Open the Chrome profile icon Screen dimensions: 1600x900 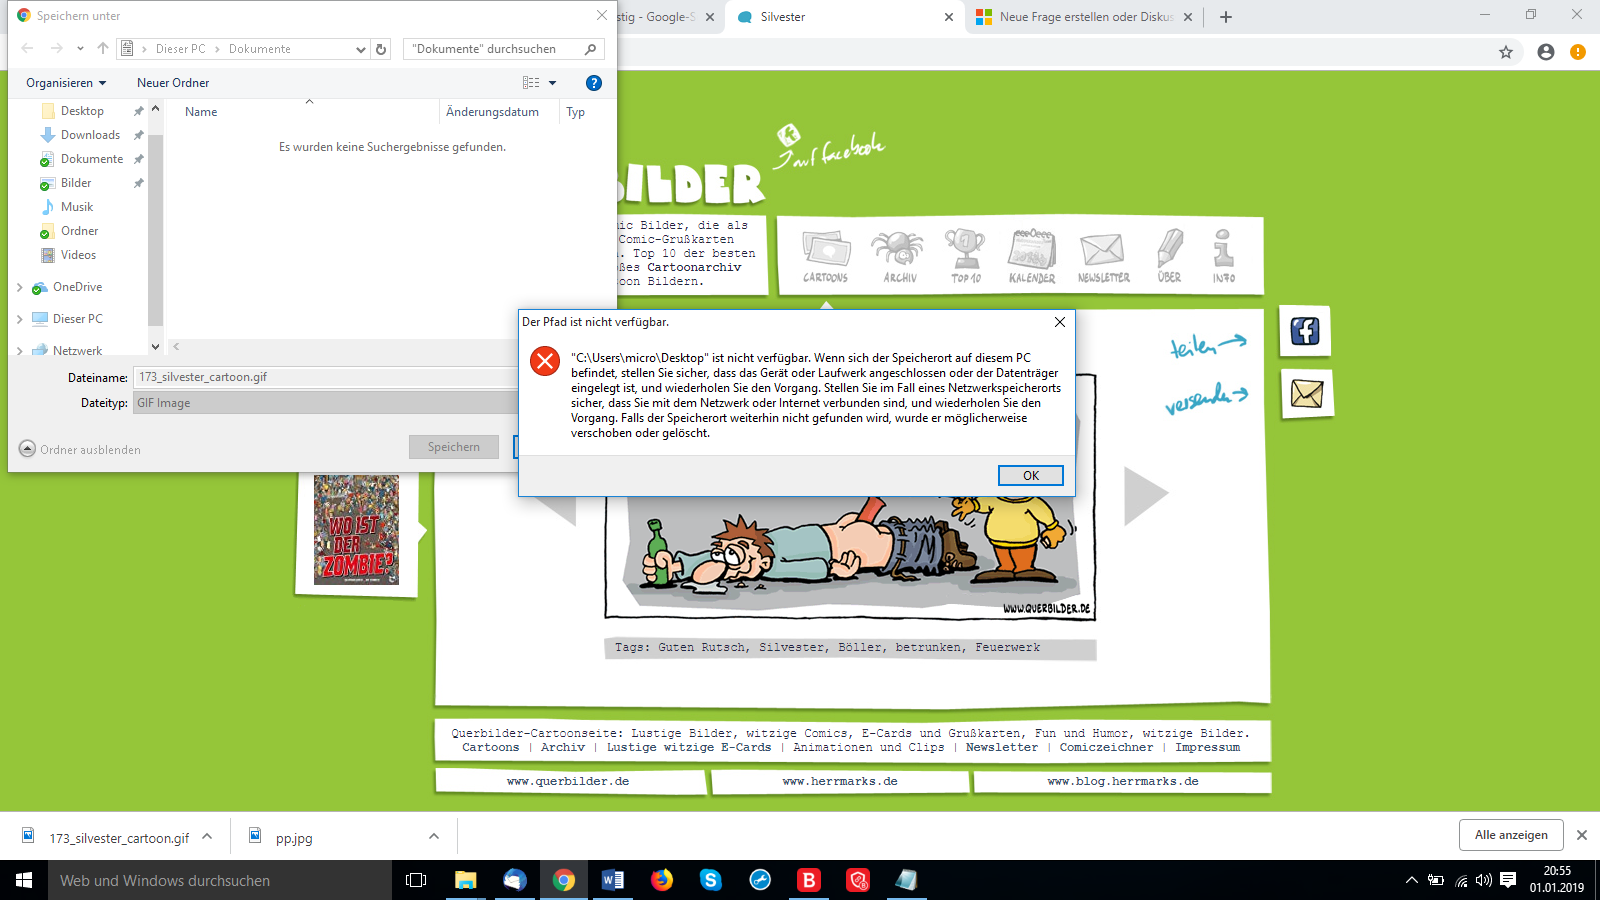[1546, 52]
